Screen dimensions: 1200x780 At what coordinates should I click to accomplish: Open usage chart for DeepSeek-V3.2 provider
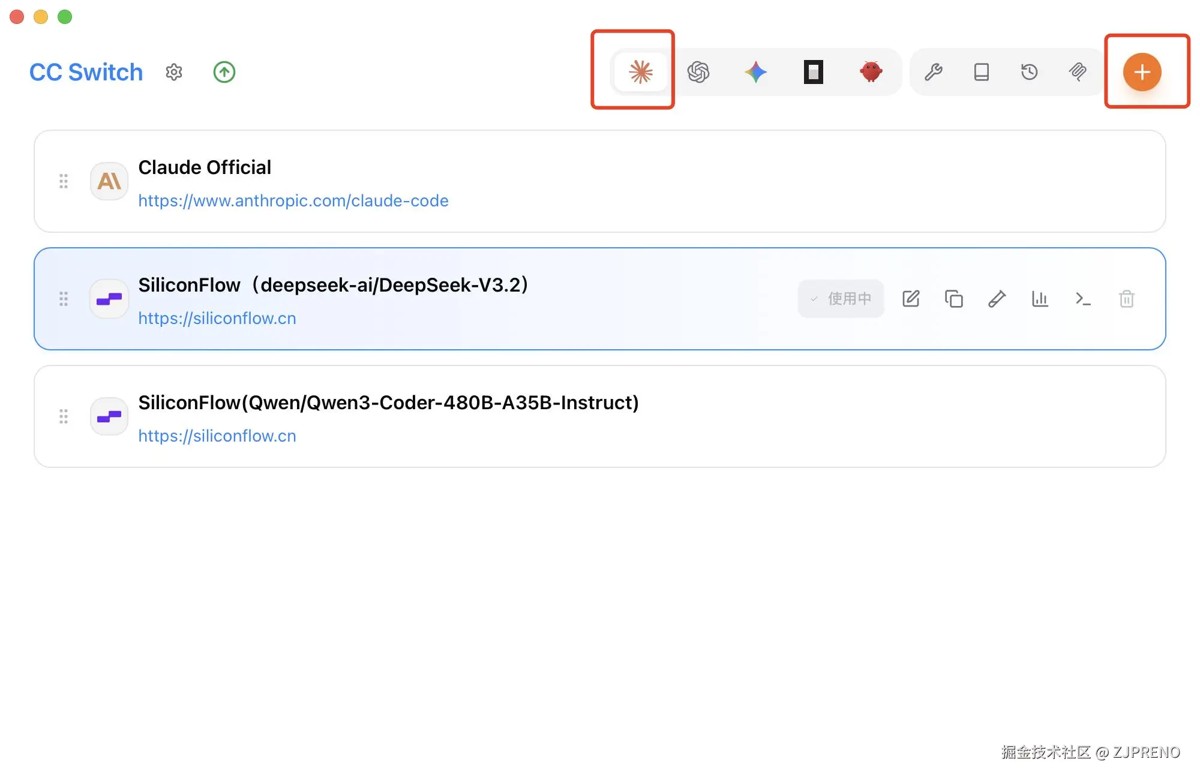click(1040, 299)
